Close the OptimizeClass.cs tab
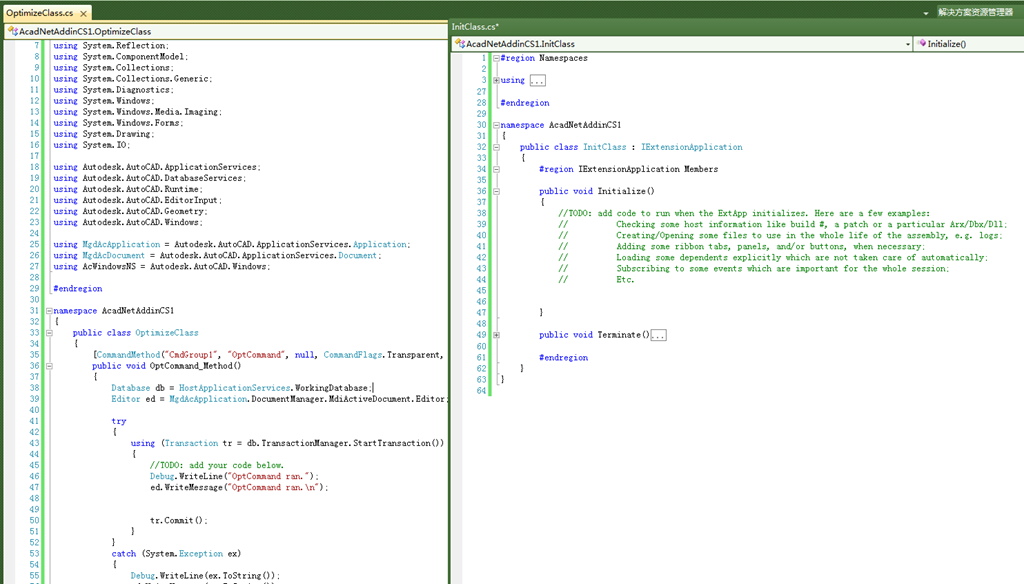 (83, 13)
